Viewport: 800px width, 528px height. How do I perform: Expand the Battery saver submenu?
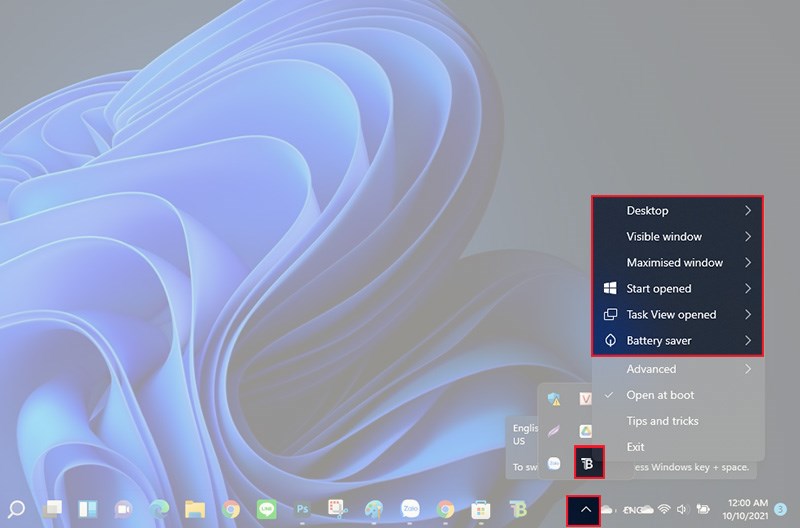(x=677, y=341)
